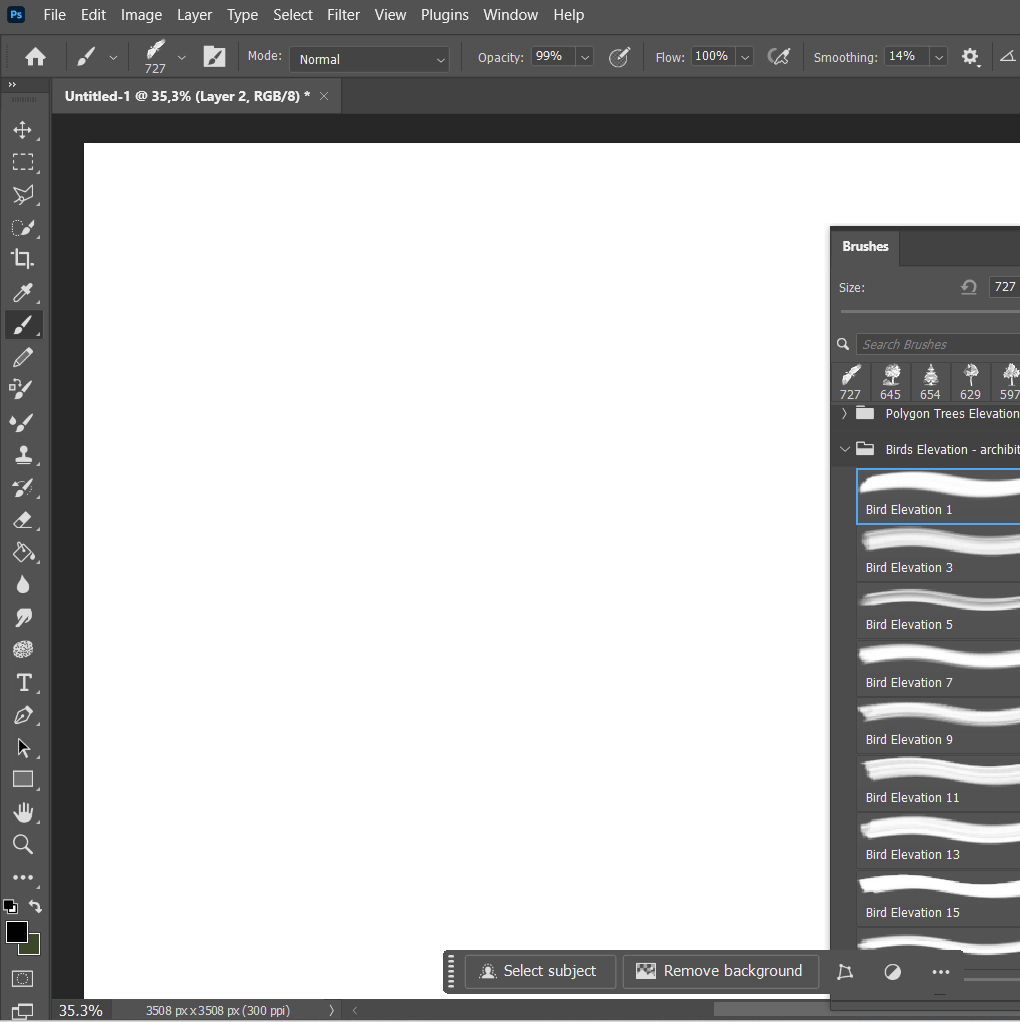
Task: Select the Eyedropper tool
Action: (x=23, y=292)
